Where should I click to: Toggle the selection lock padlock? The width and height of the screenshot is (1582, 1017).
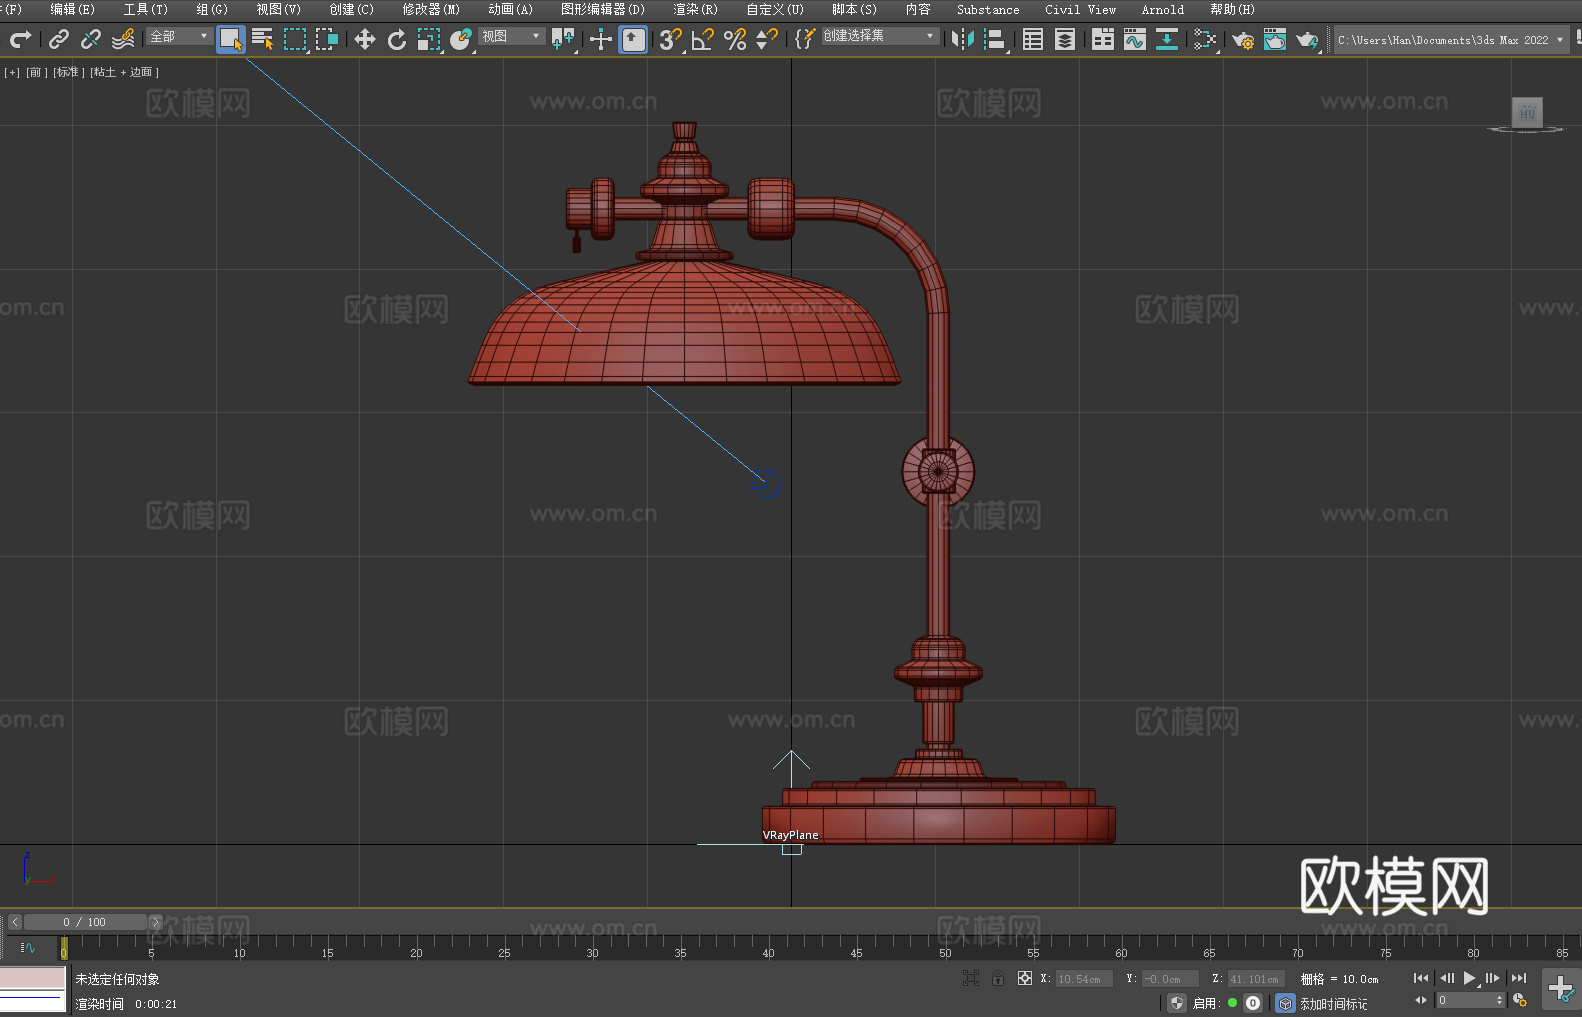[x=998, y=979]
